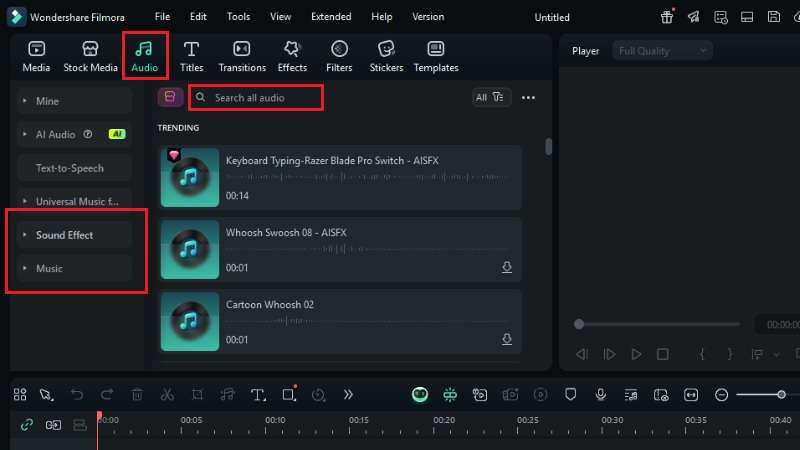Click the microphone voiceover icon
800x450 pixels.
[x=601, y=394]
